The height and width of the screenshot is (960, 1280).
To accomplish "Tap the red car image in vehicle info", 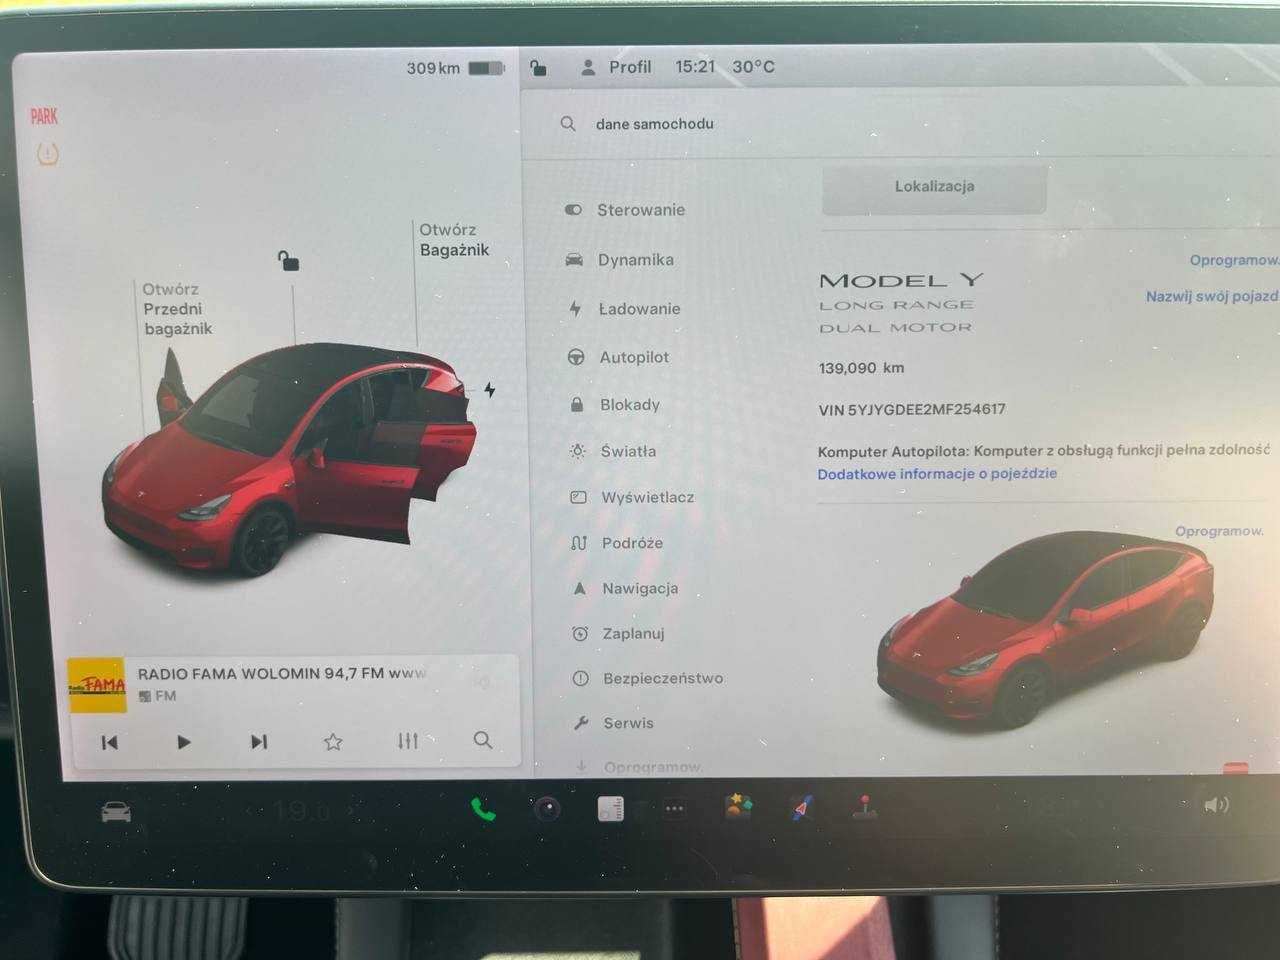I will 1045,630.
